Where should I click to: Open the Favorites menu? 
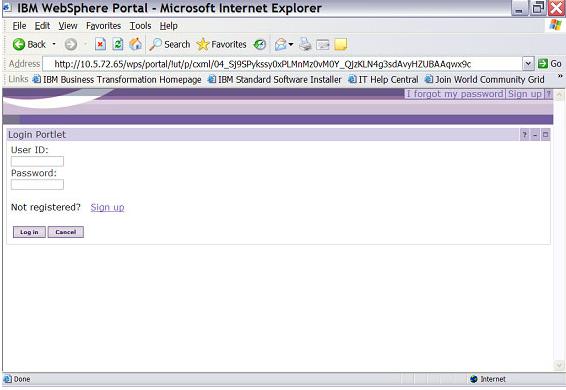(x=103, y=26)
